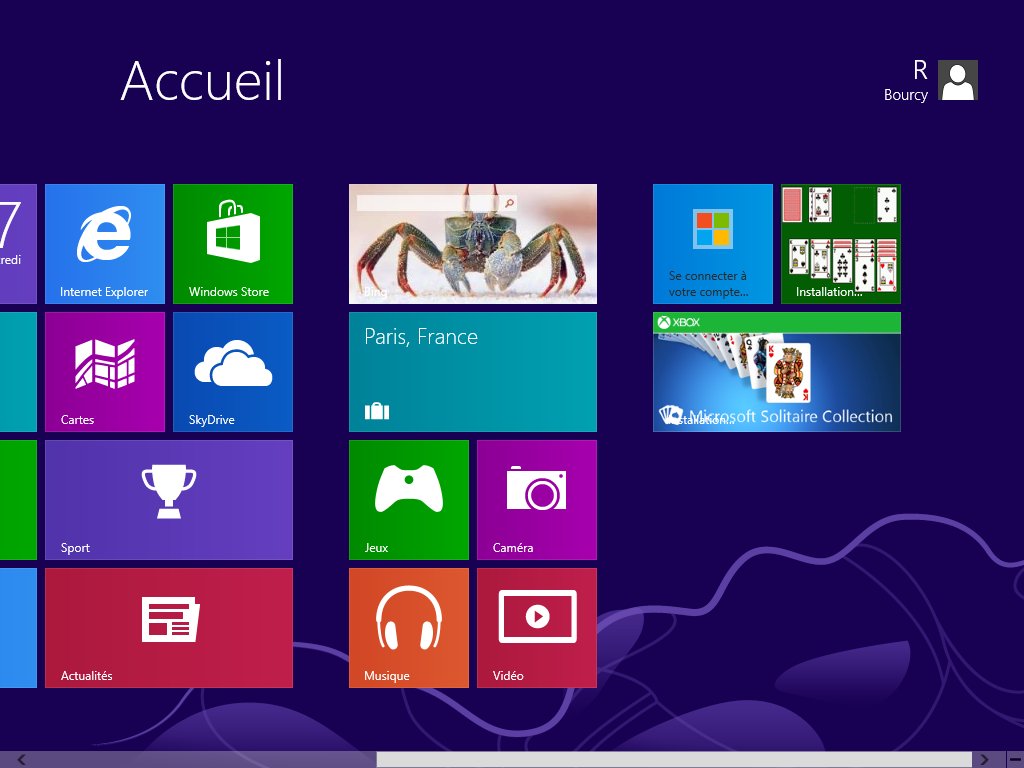Open the Musique headphones tile
1024x768 pixels.
tap(409, 628)
